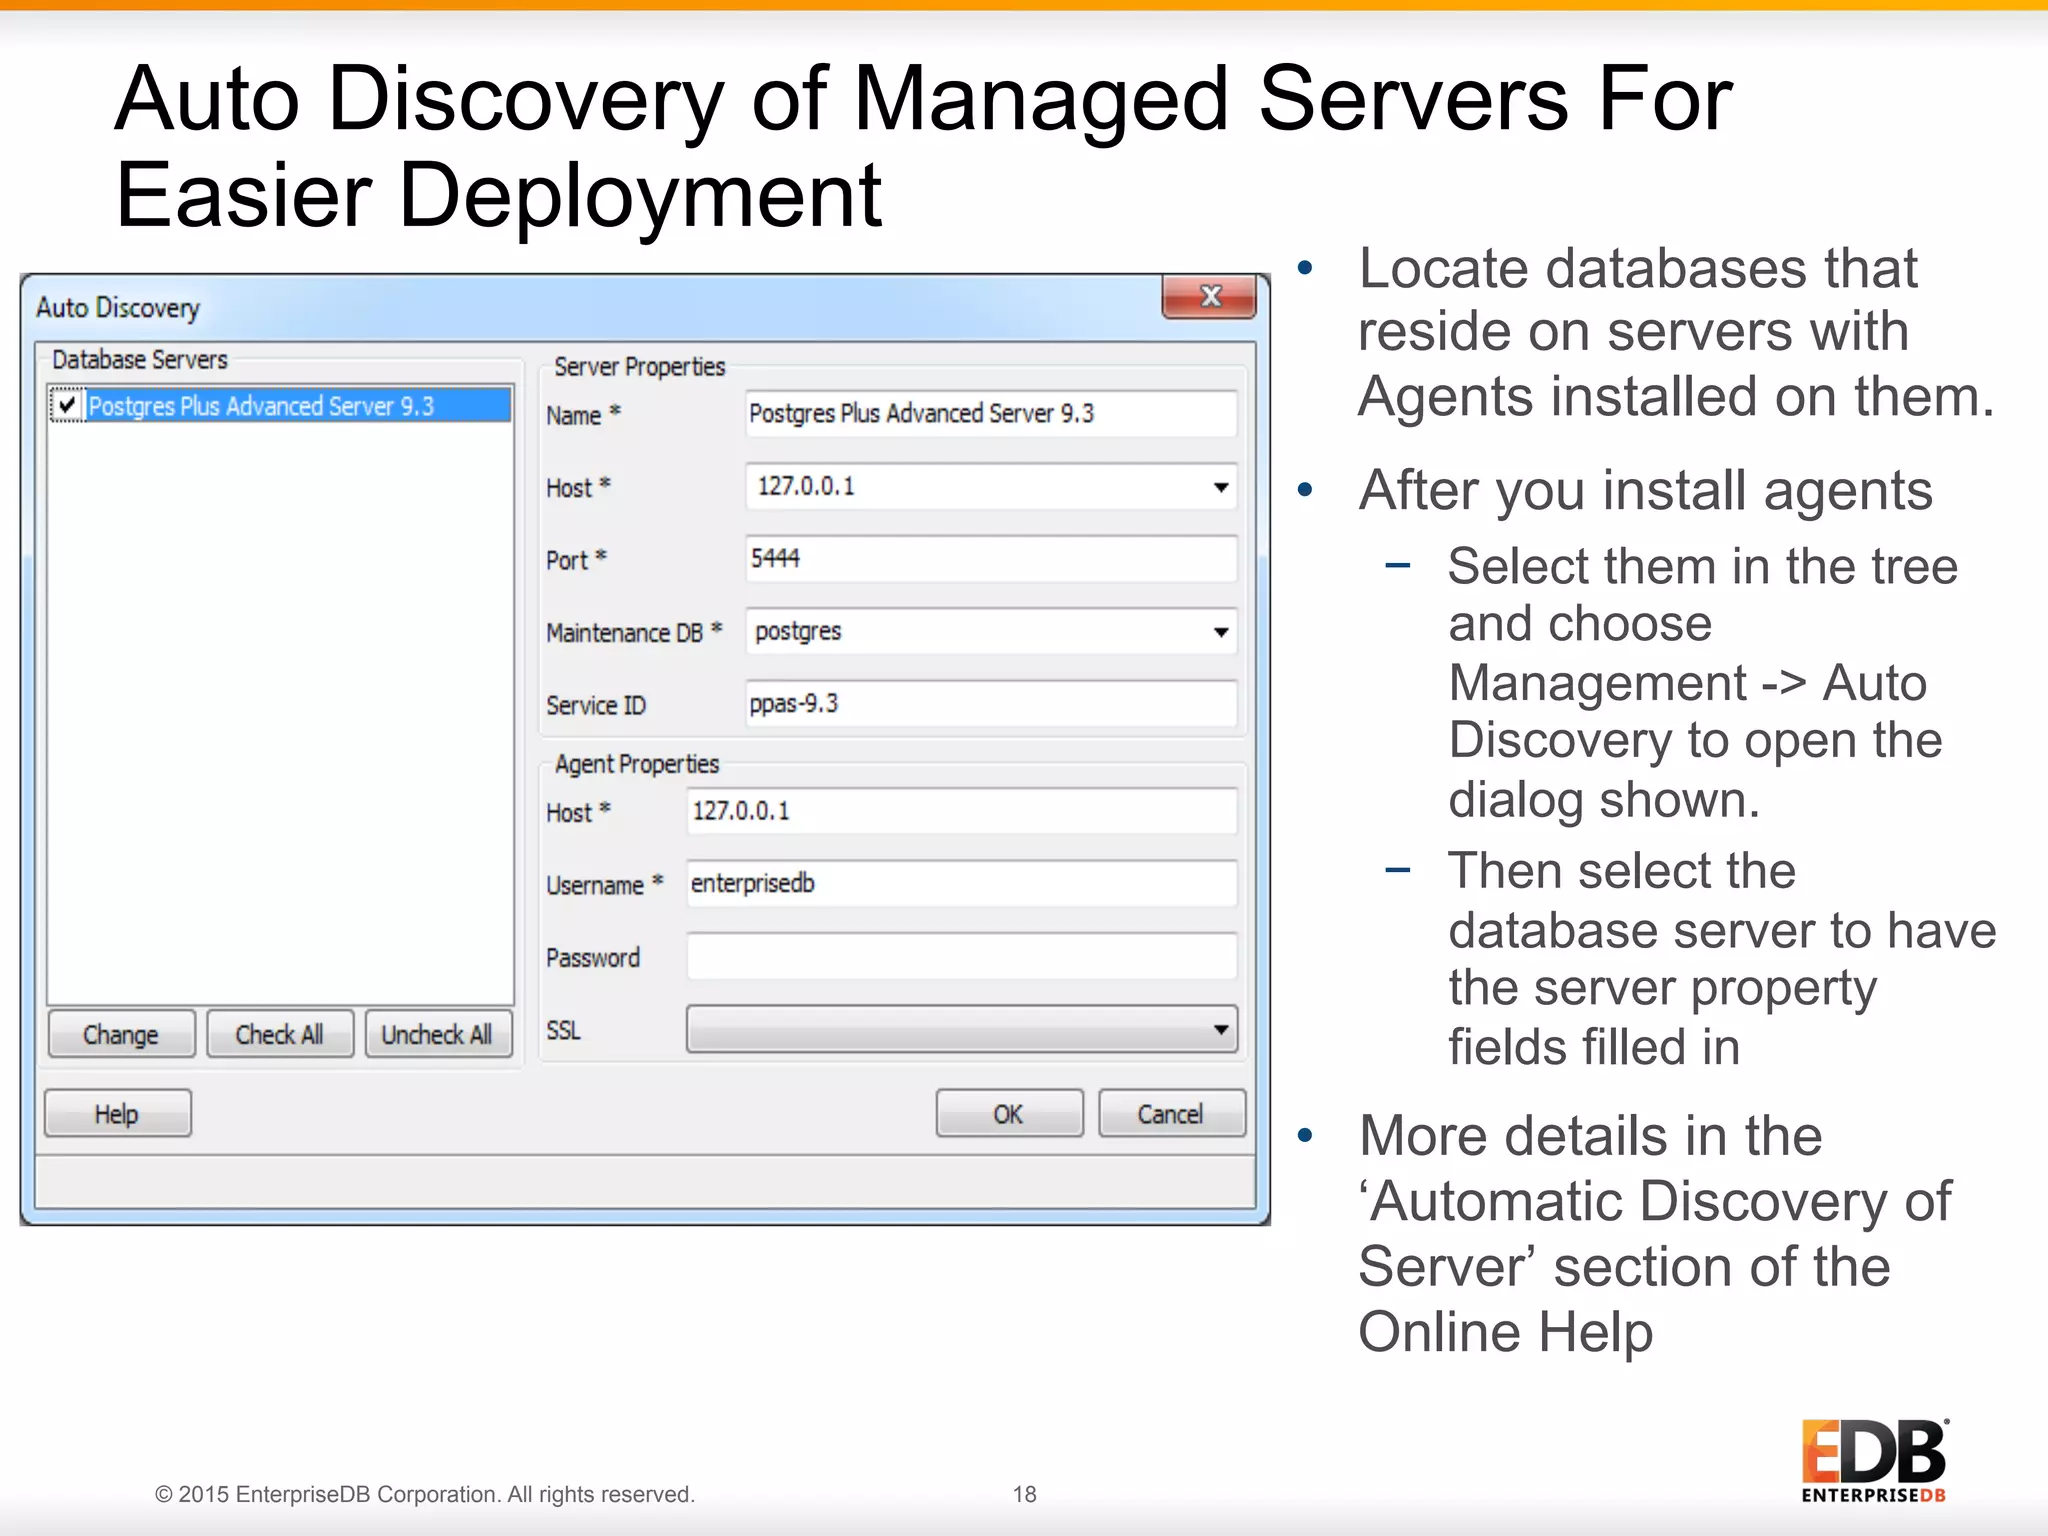The height and width of the screenshot is (1536, 2048).
Task: Click the empty Password field
Action: point(960,957)
